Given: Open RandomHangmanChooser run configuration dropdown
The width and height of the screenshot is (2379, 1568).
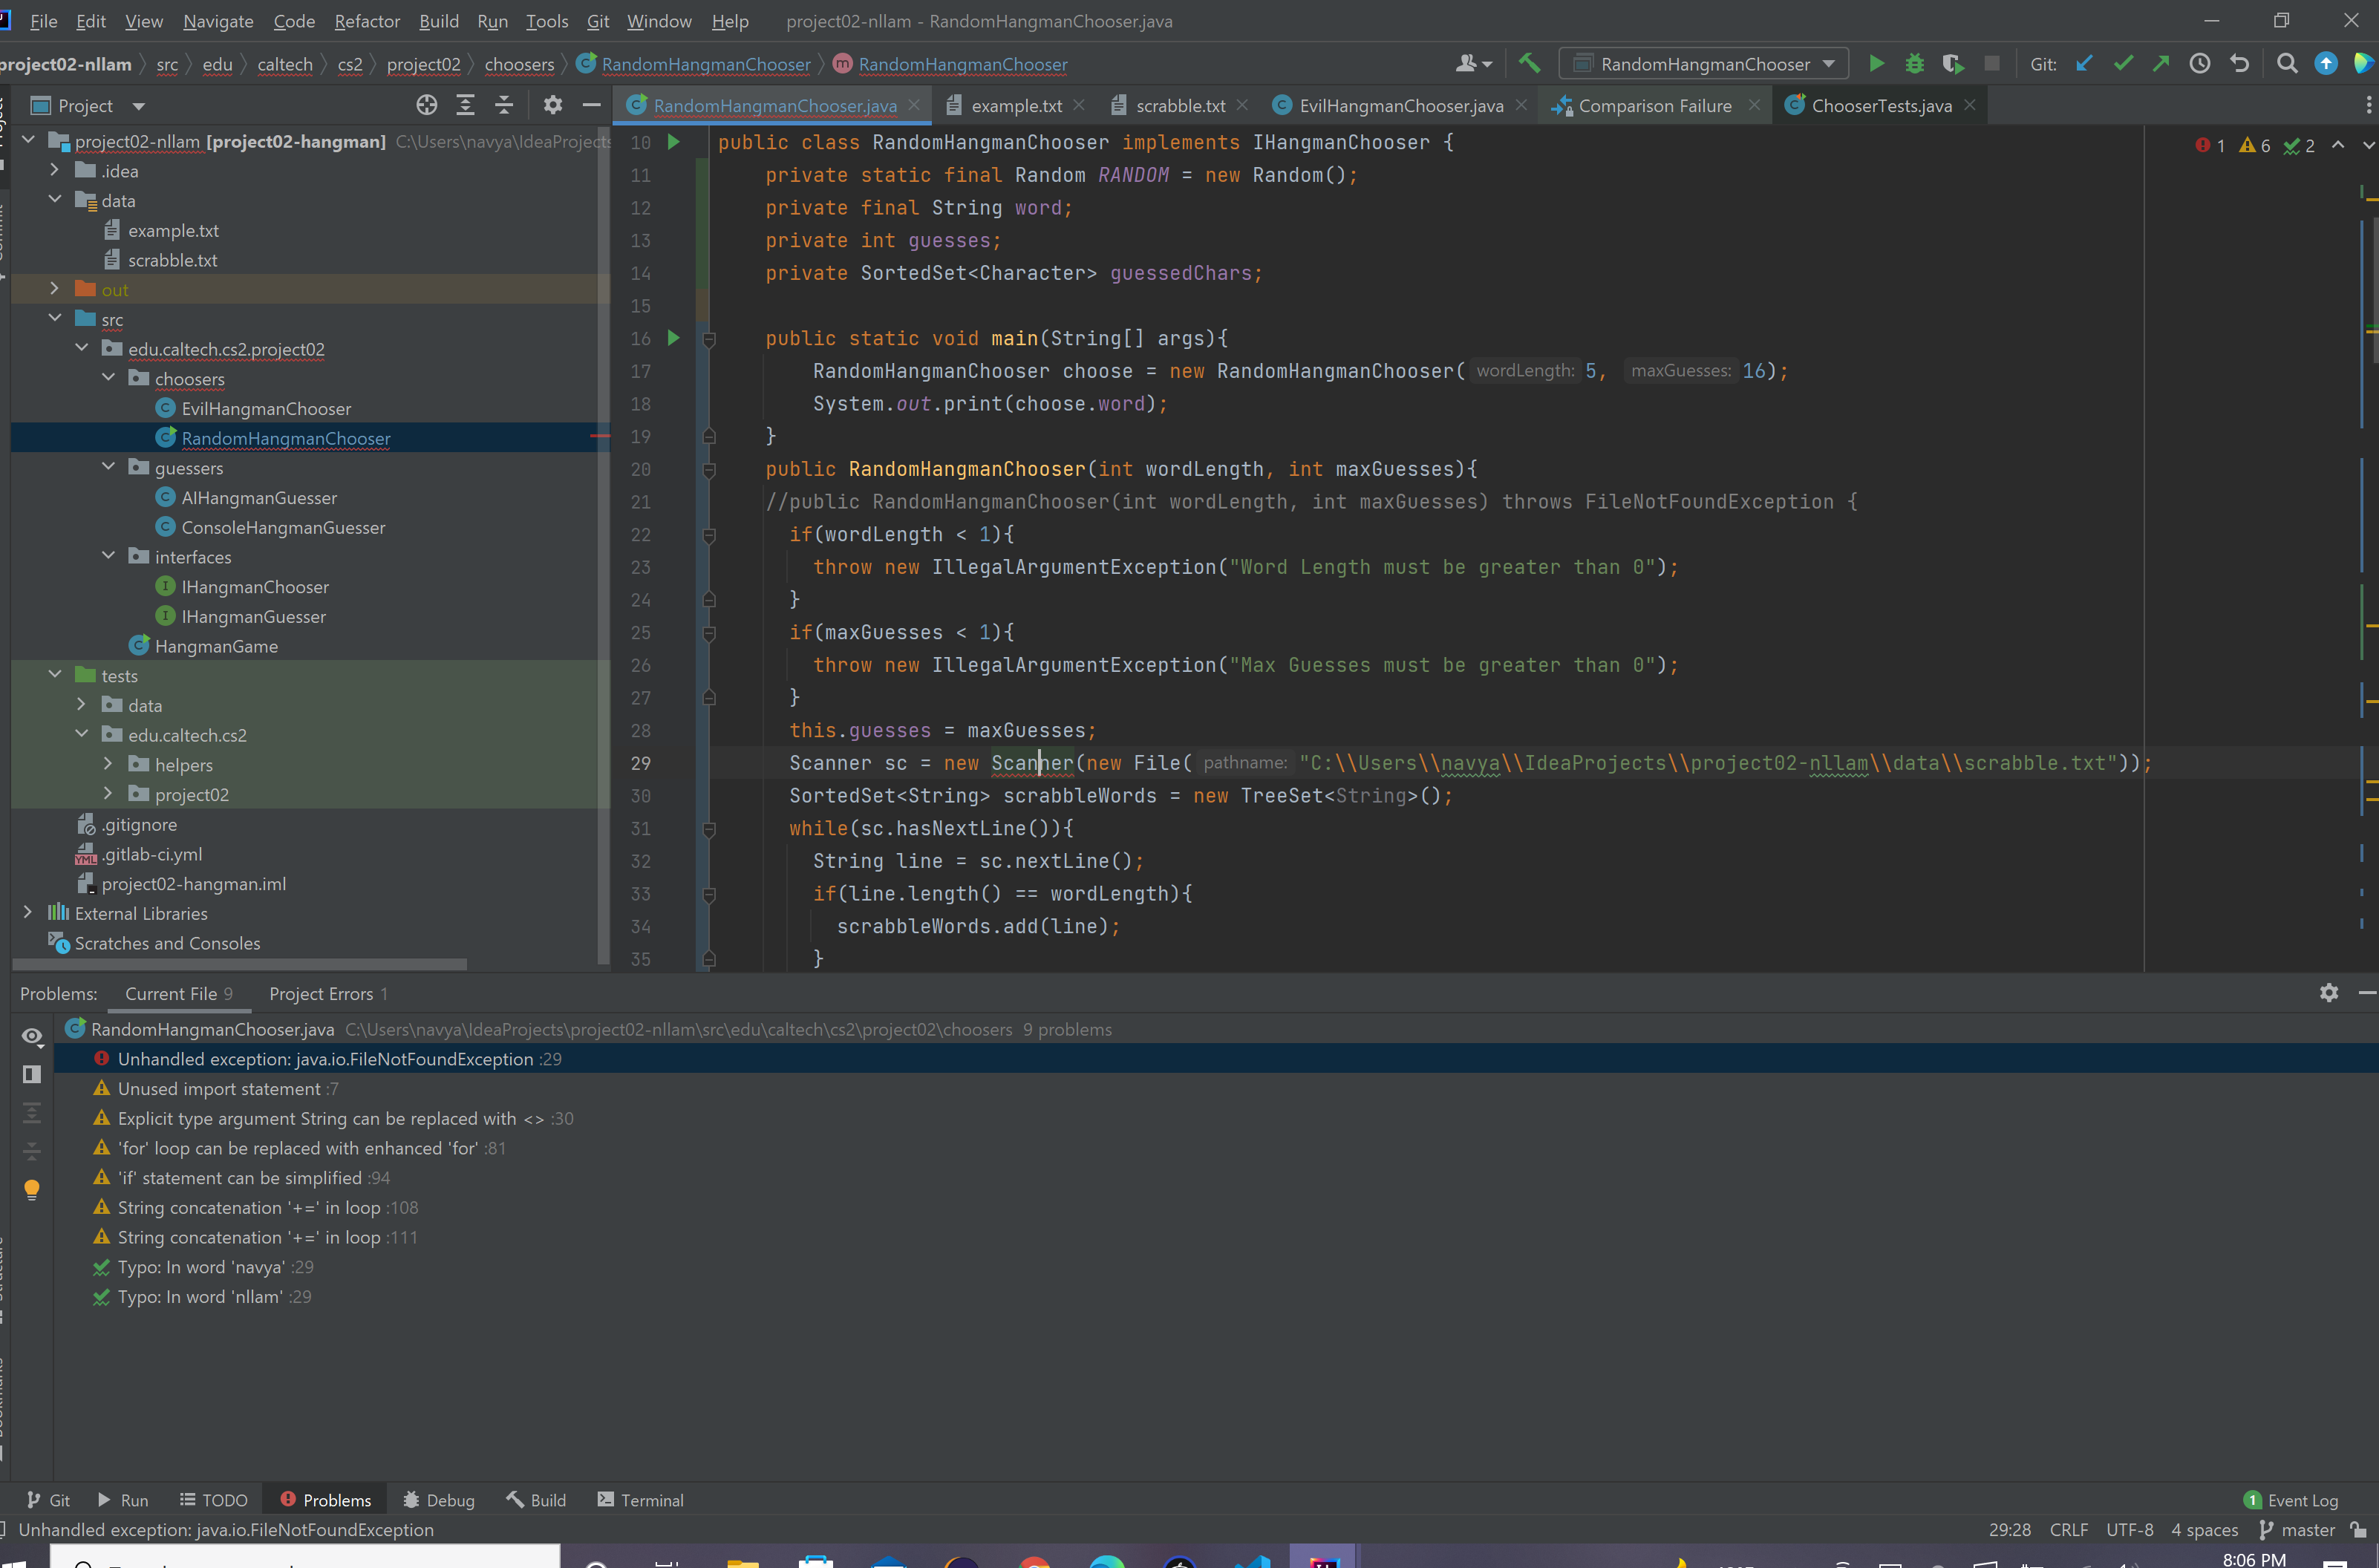Looking at the screenshot, I should click(x=1703, y=64).
